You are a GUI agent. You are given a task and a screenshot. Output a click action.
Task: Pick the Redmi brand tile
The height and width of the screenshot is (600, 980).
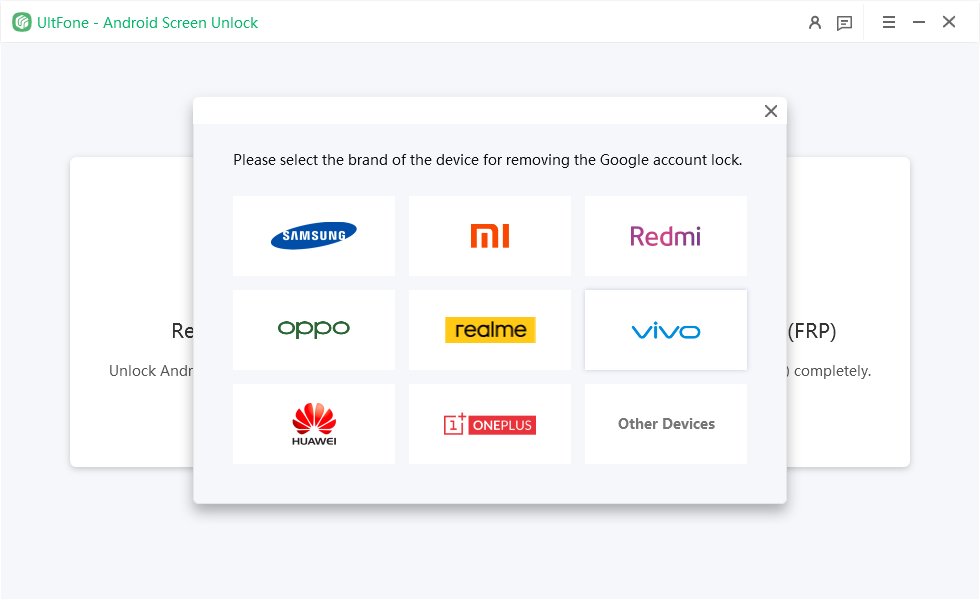666,235
